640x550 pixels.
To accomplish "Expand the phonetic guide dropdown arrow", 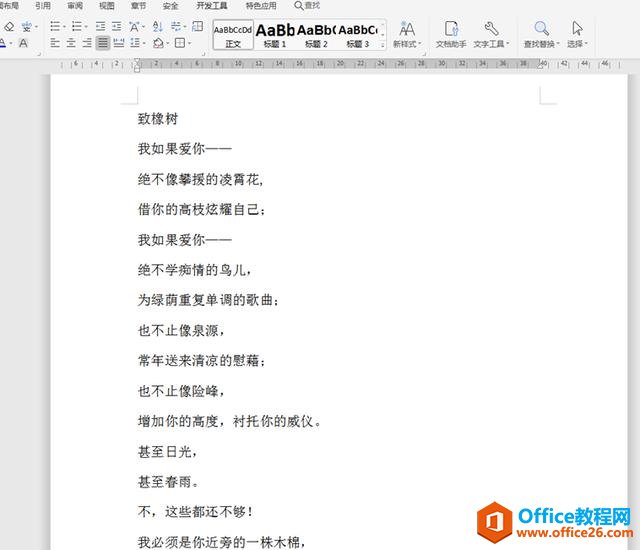I will 36,27.
